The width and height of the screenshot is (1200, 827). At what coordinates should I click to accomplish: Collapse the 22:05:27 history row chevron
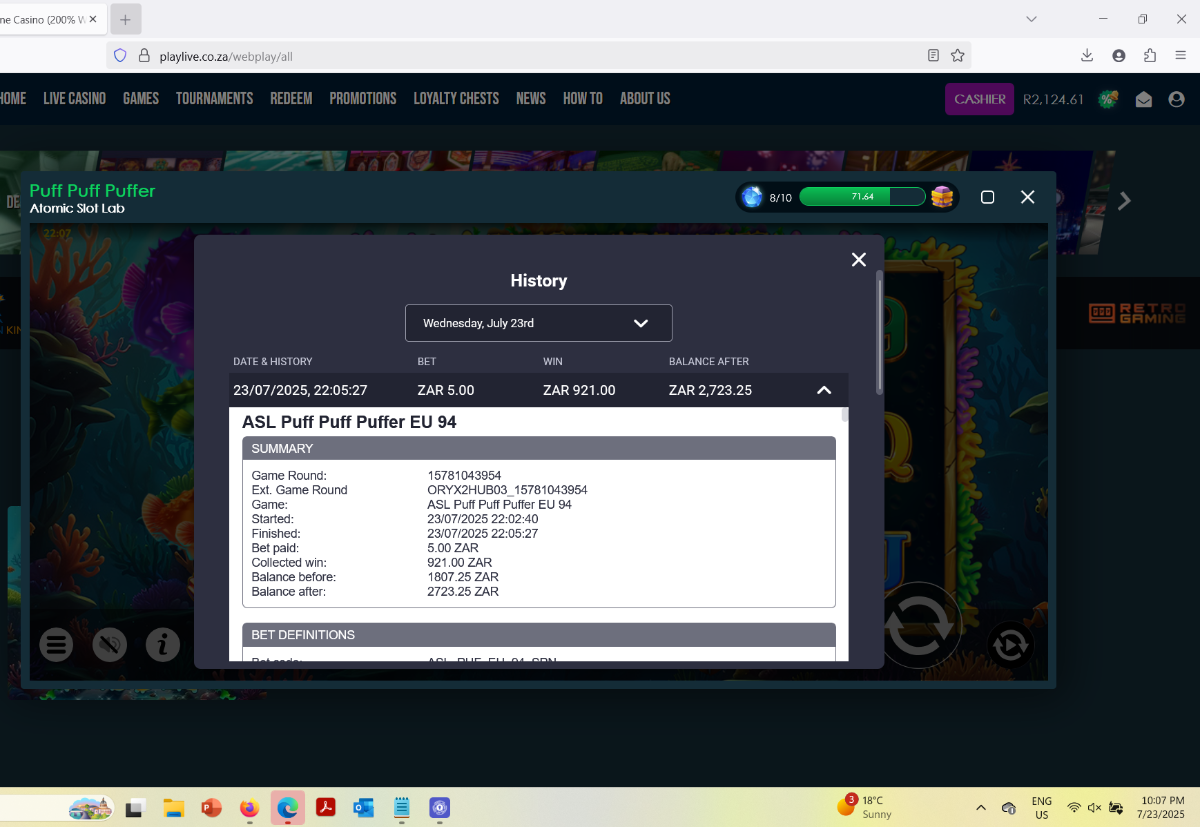[824, 390]
